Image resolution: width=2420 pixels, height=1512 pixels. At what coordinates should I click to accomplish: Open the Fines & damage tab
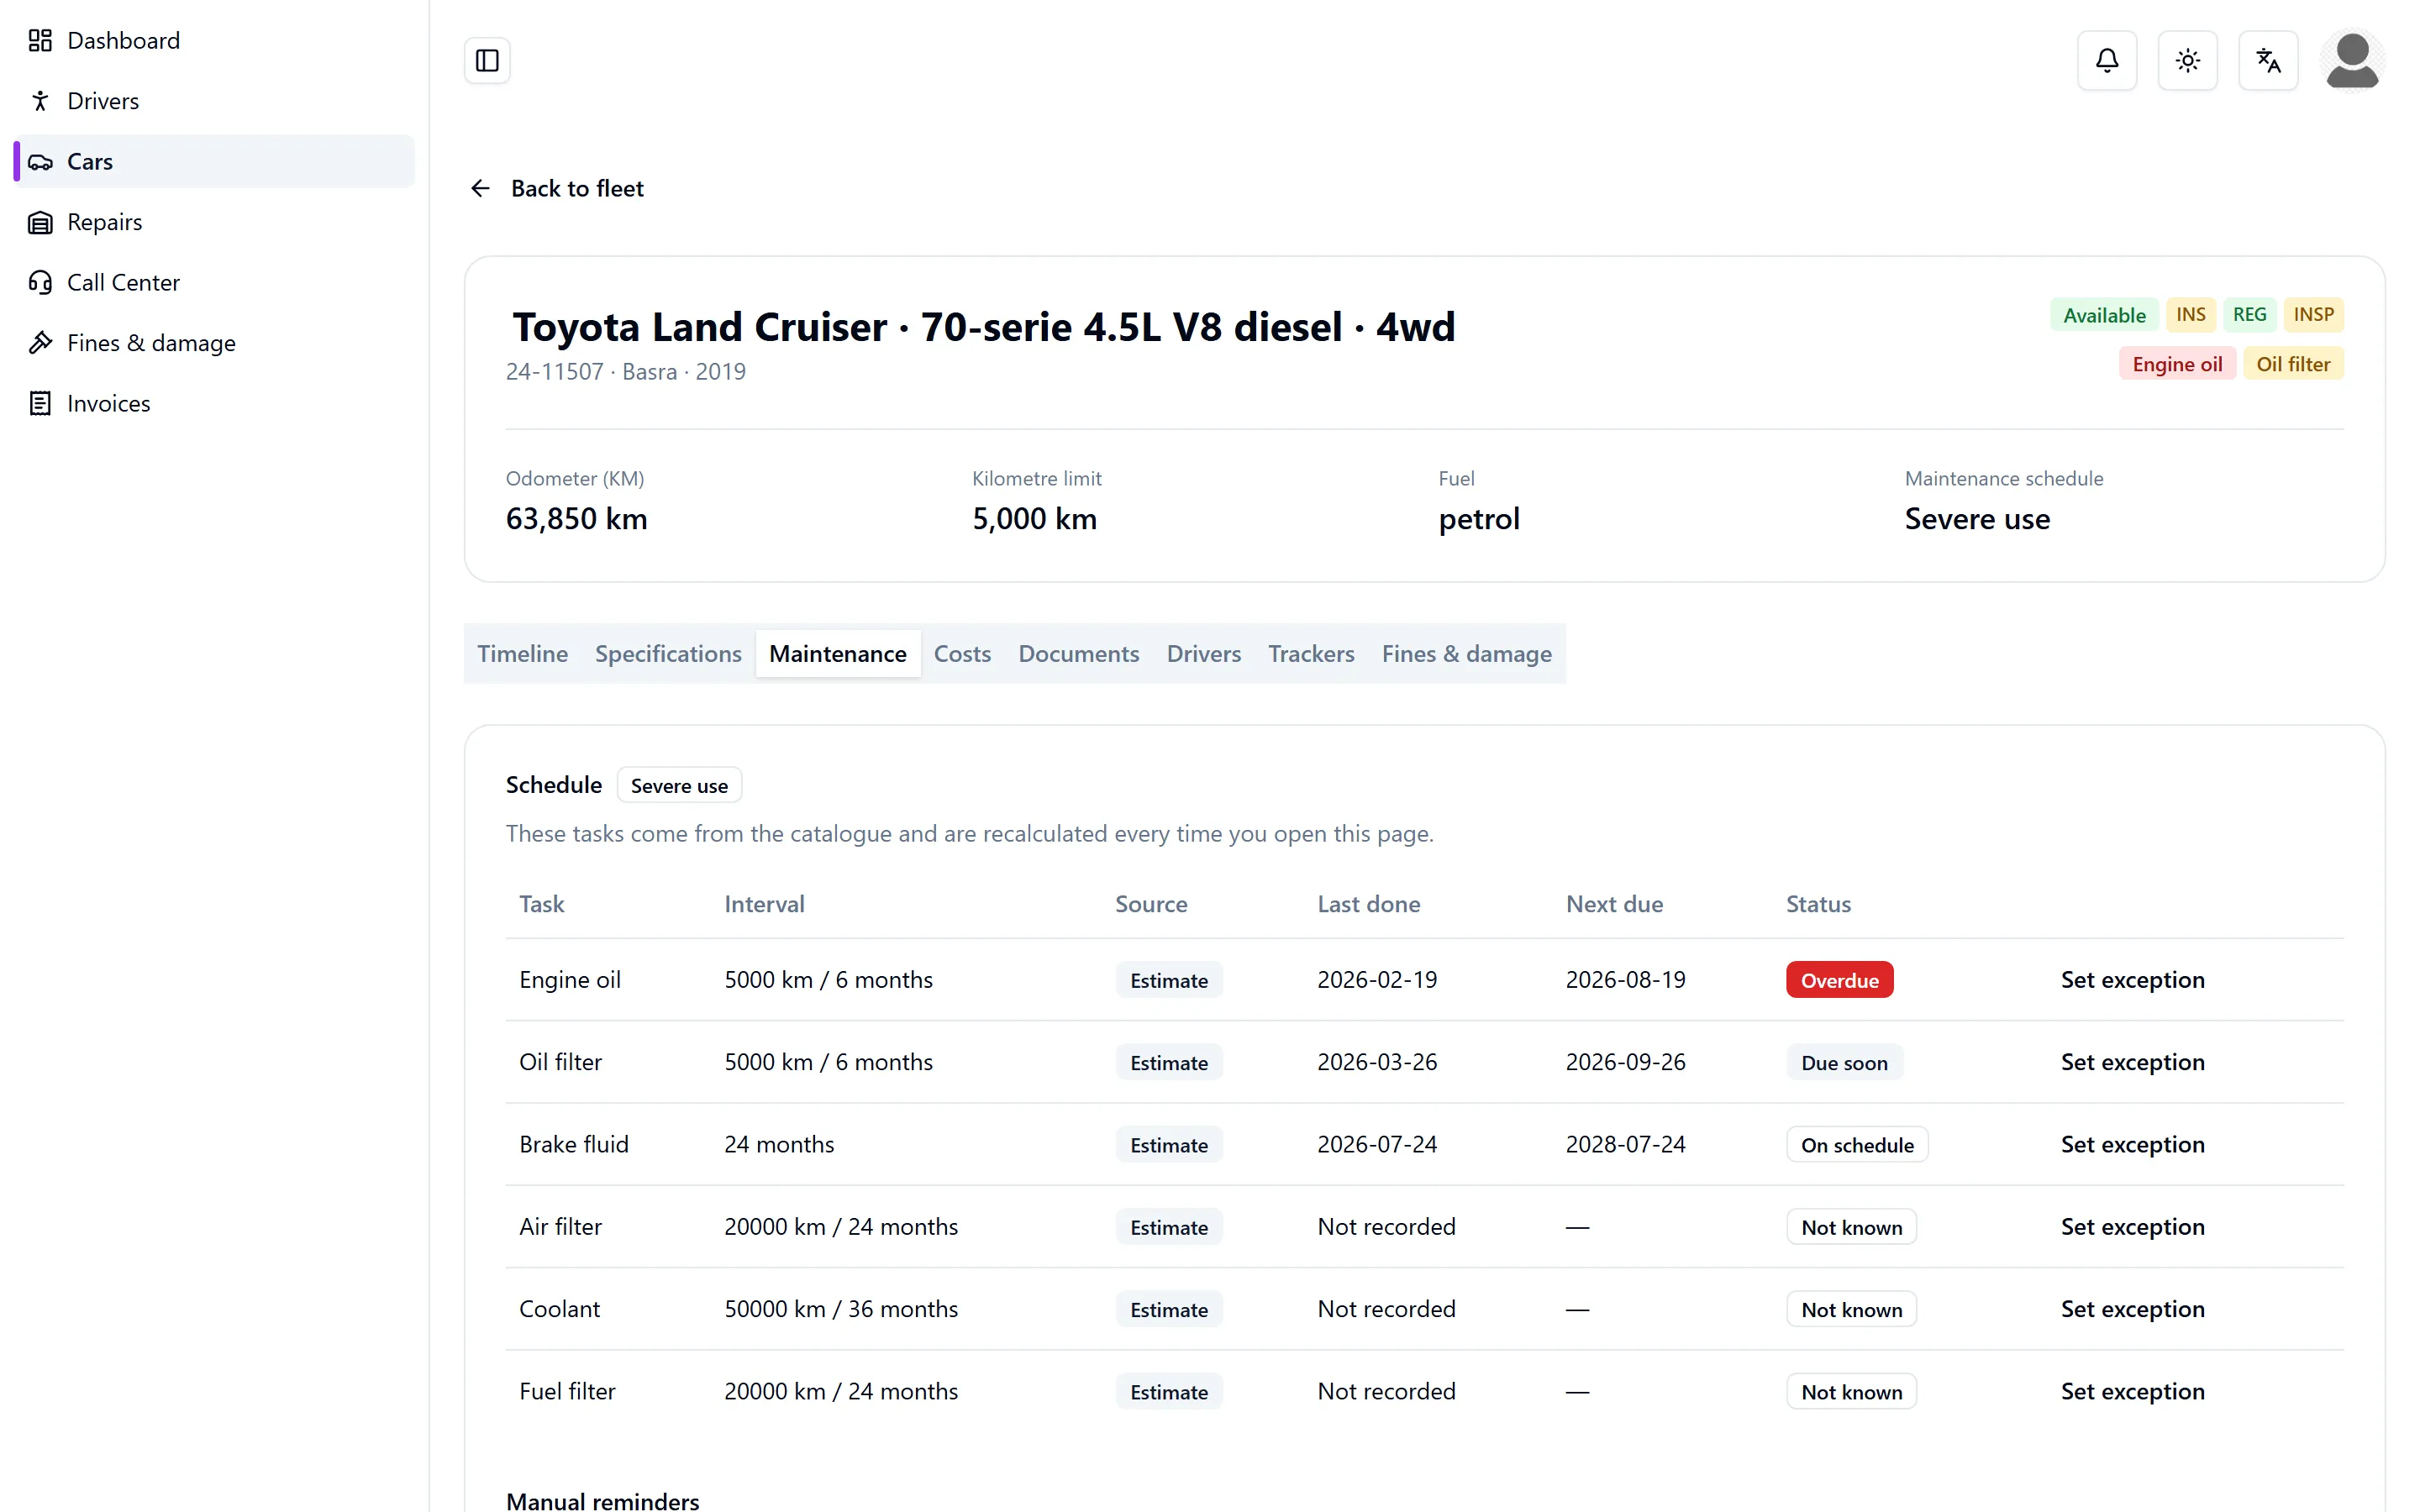[1466, 654]
